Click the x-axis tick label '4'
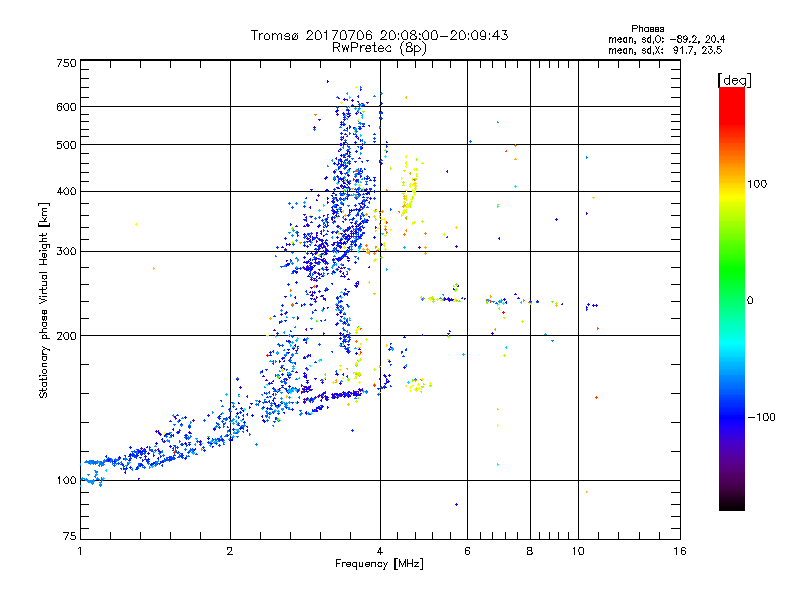 (x=380, y=551)
